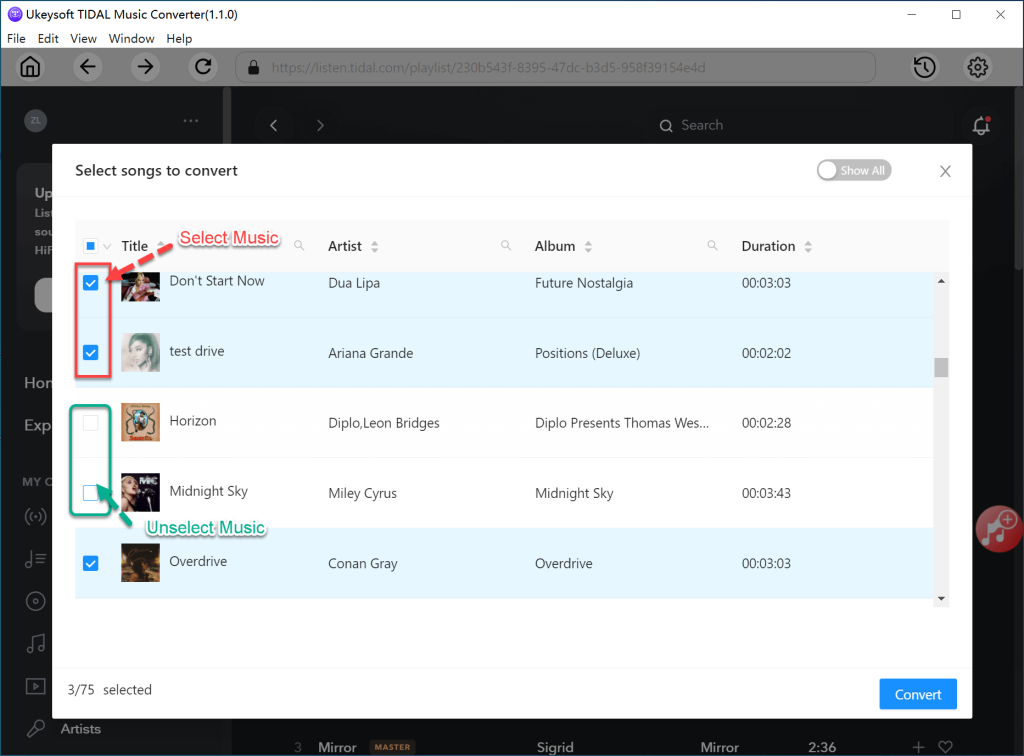Check the Horizon song checkbox

pos(91,422)
